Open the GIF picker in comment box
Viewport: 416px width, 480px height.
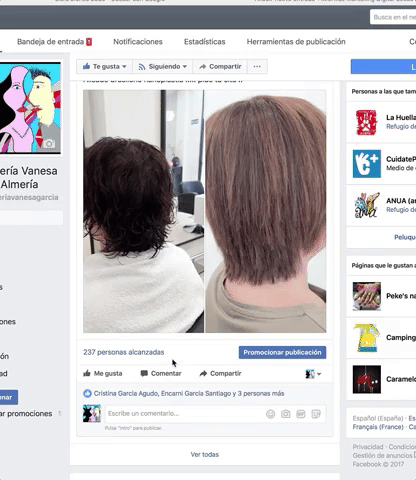301,414
